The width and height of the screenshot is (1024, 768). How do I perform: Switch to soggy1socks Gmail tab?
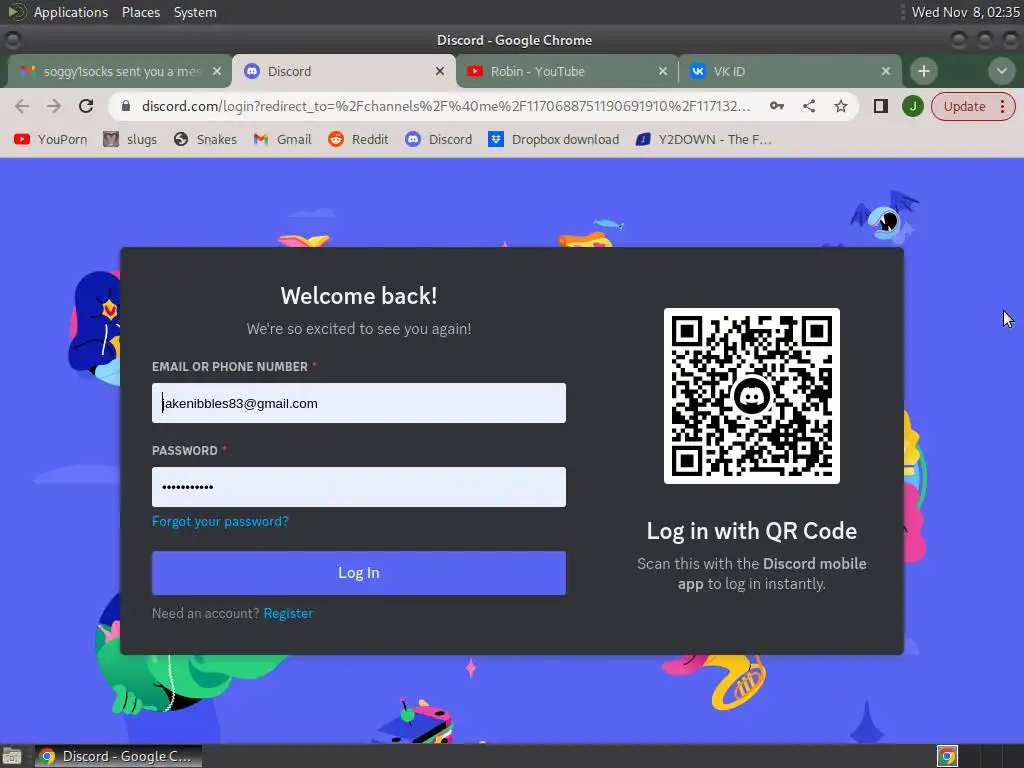click(x=120, y=71)
